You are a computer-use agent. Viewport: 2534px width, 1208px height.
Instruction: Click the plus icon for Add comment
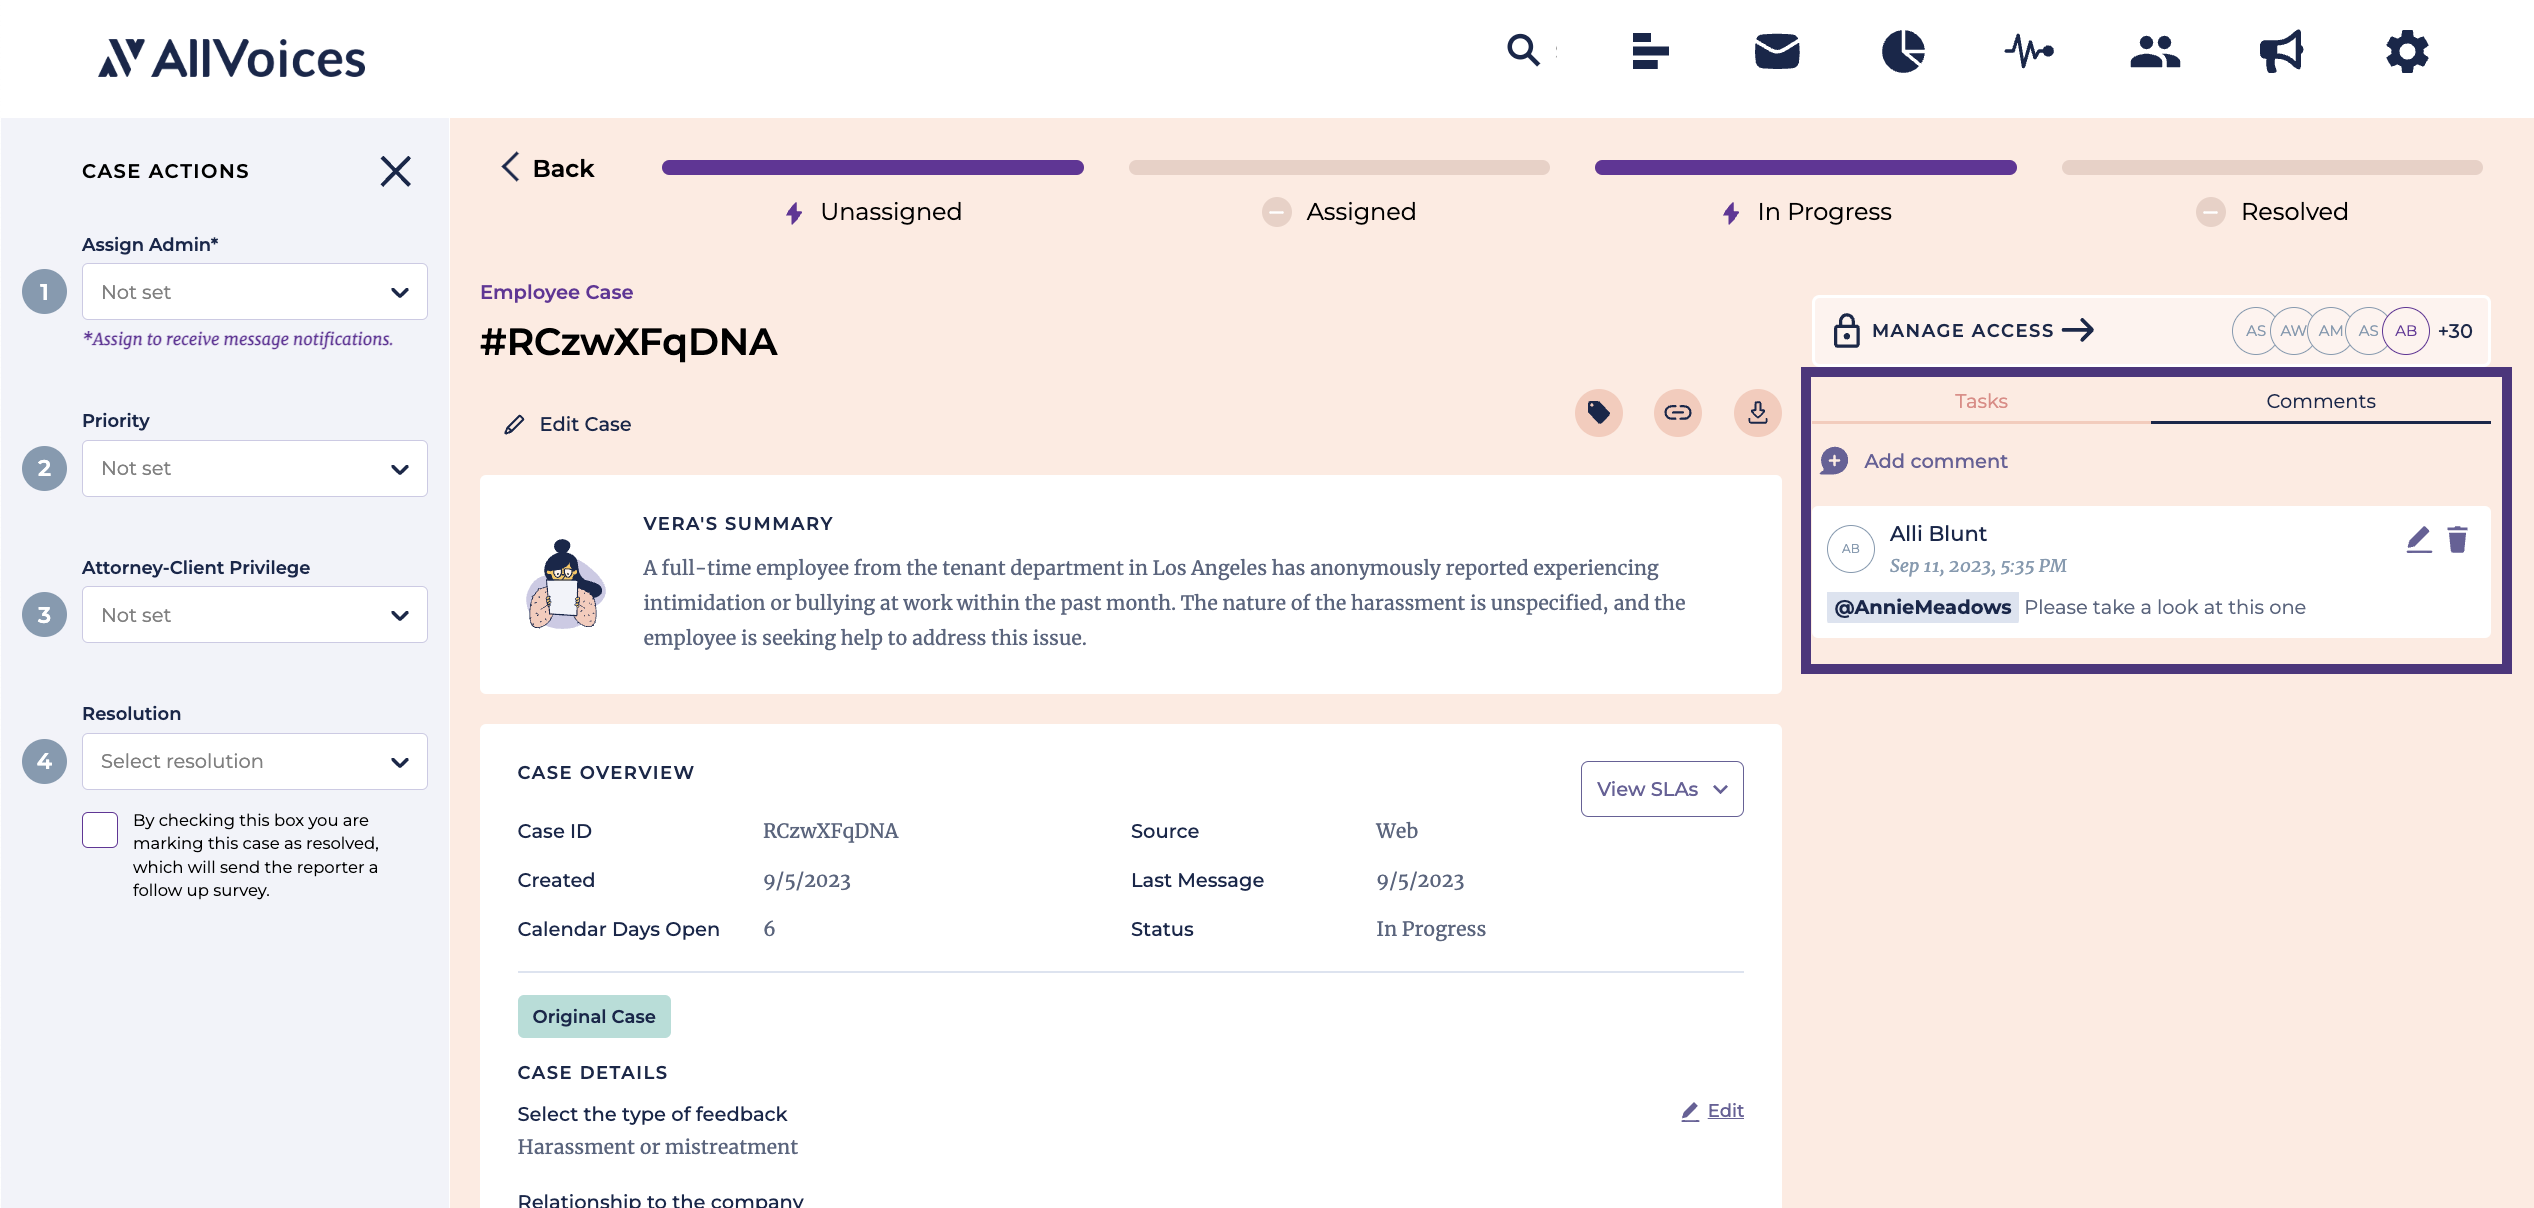click(1835, 461)
